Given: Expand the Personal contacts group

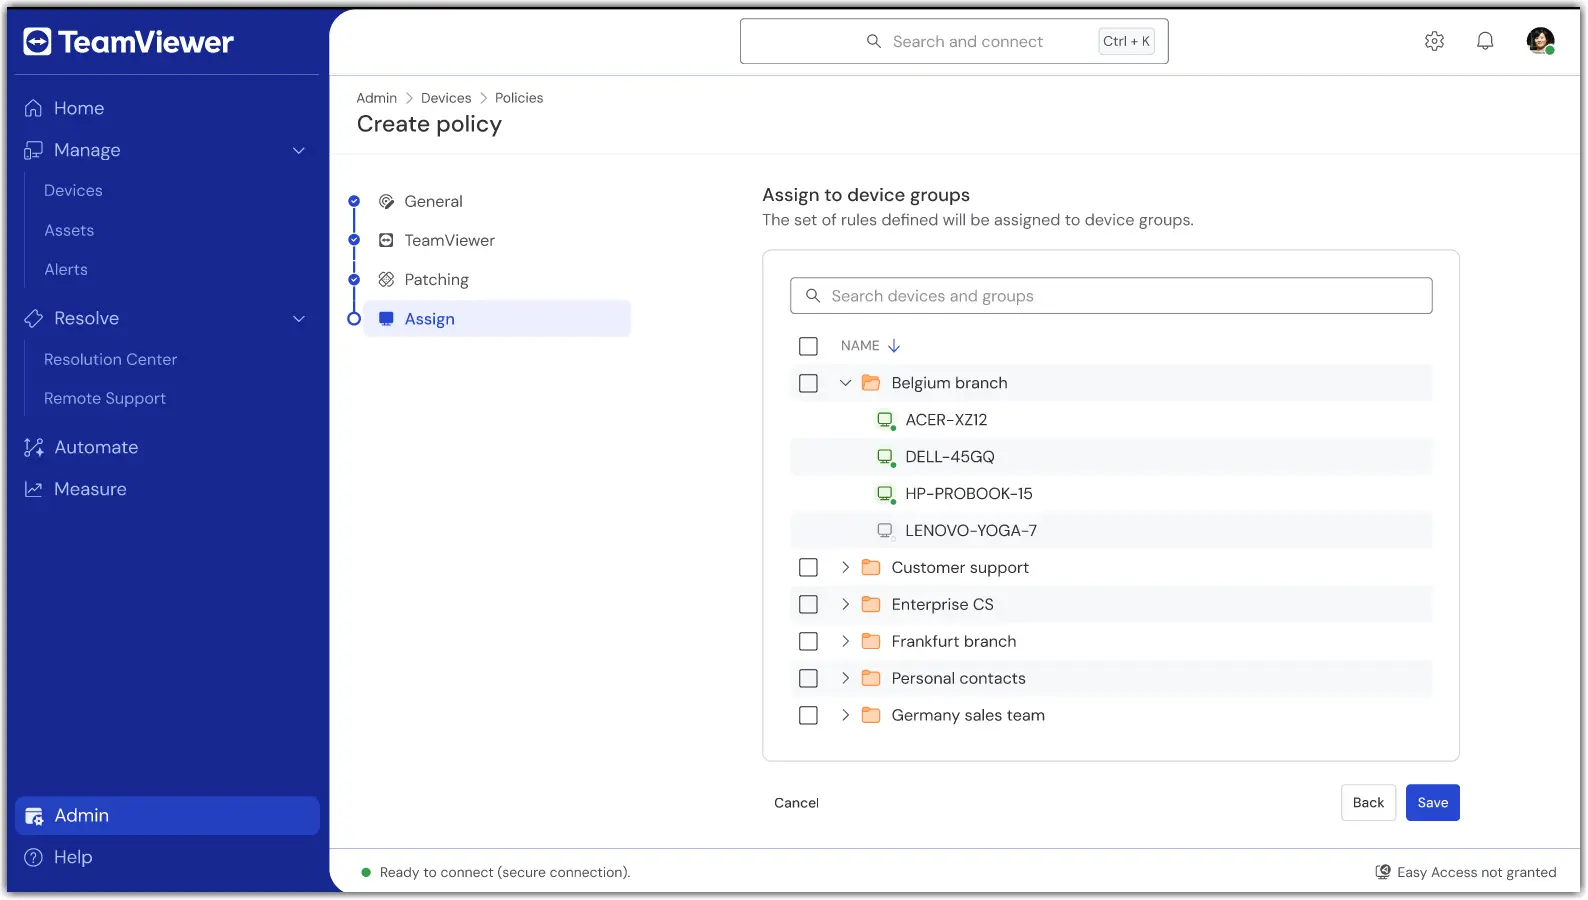Looking at the screenshot, I should pyautogui.click(x=845, y=678).
